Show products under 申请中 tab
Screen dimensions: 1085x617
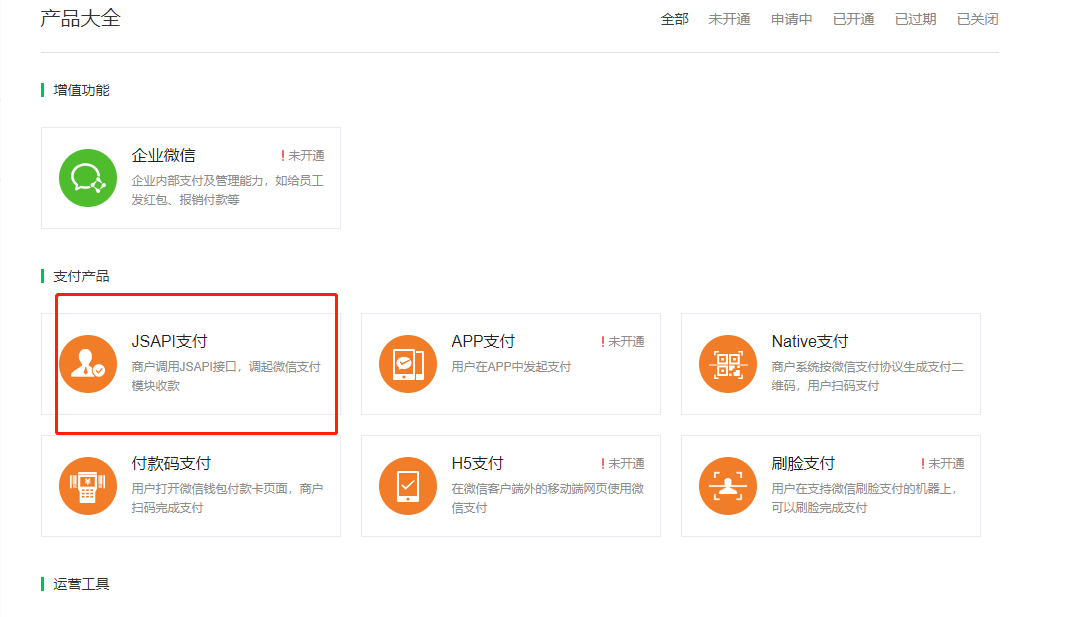(792, 19)
